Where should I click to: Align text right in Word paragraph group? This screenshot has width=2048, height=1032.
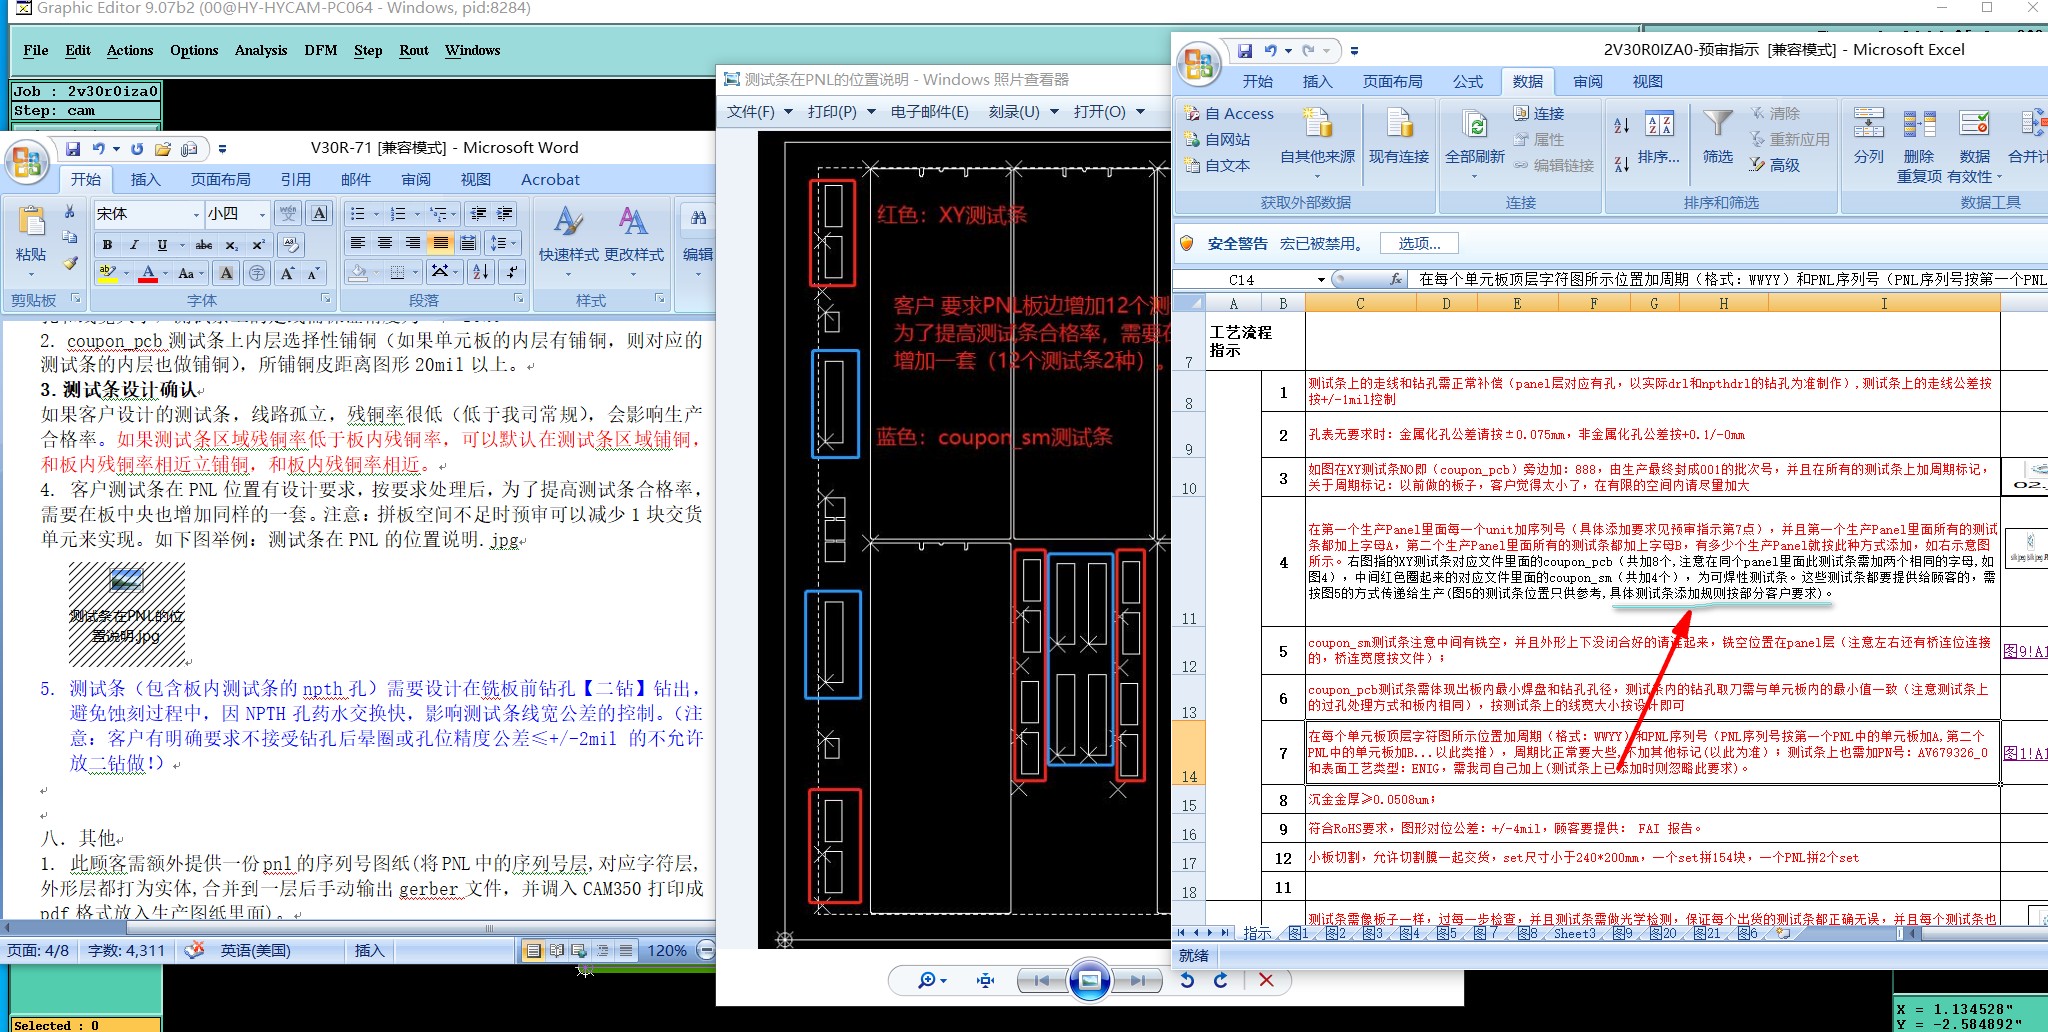(413, 243)
